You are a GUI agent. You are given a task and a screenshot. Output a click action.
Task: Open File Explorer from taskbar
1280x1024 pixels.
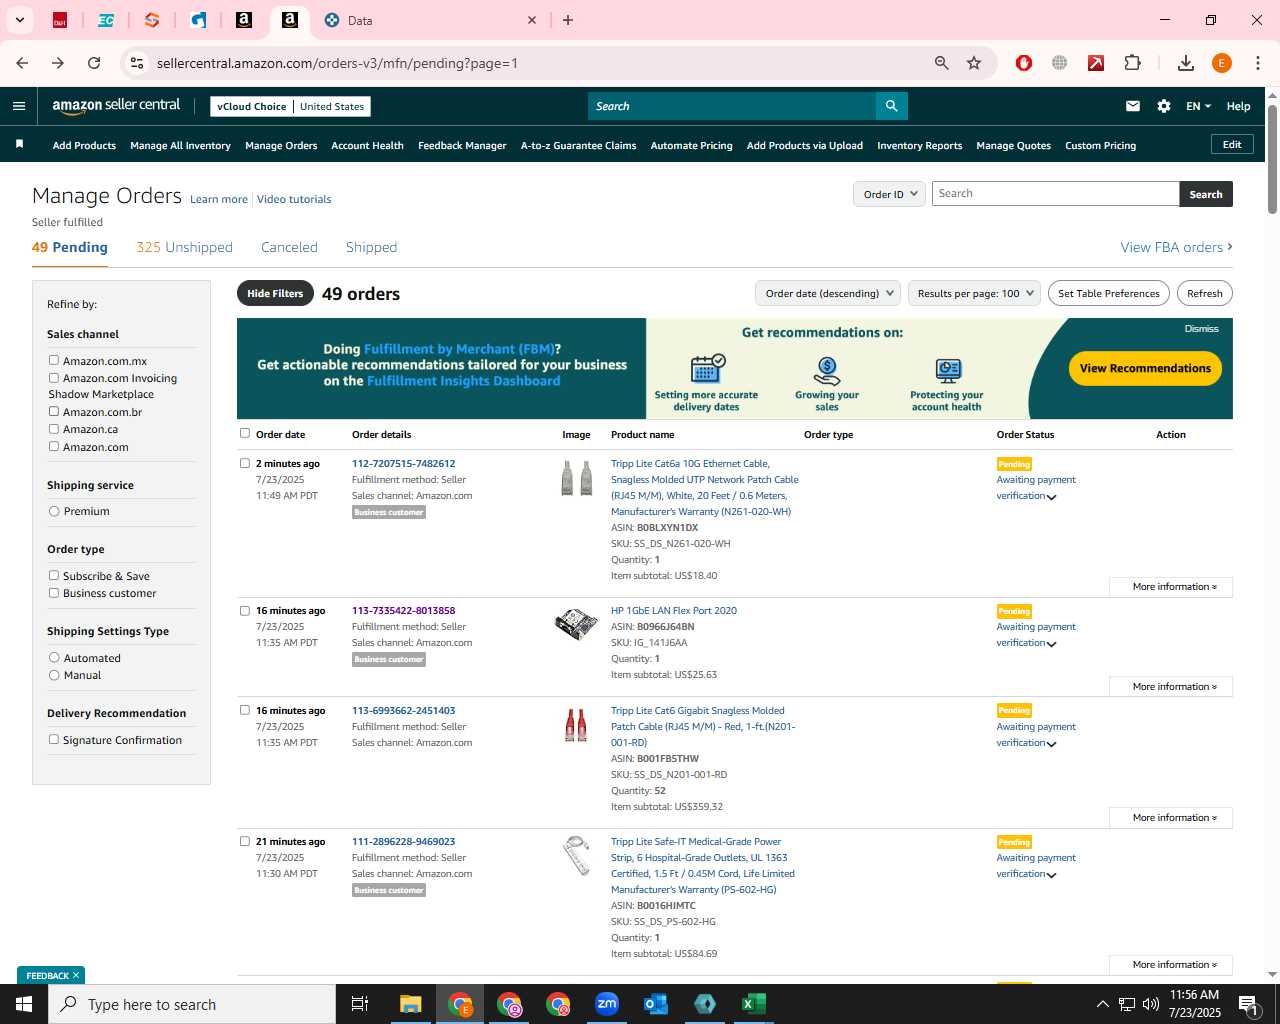tap(411, 1004)
